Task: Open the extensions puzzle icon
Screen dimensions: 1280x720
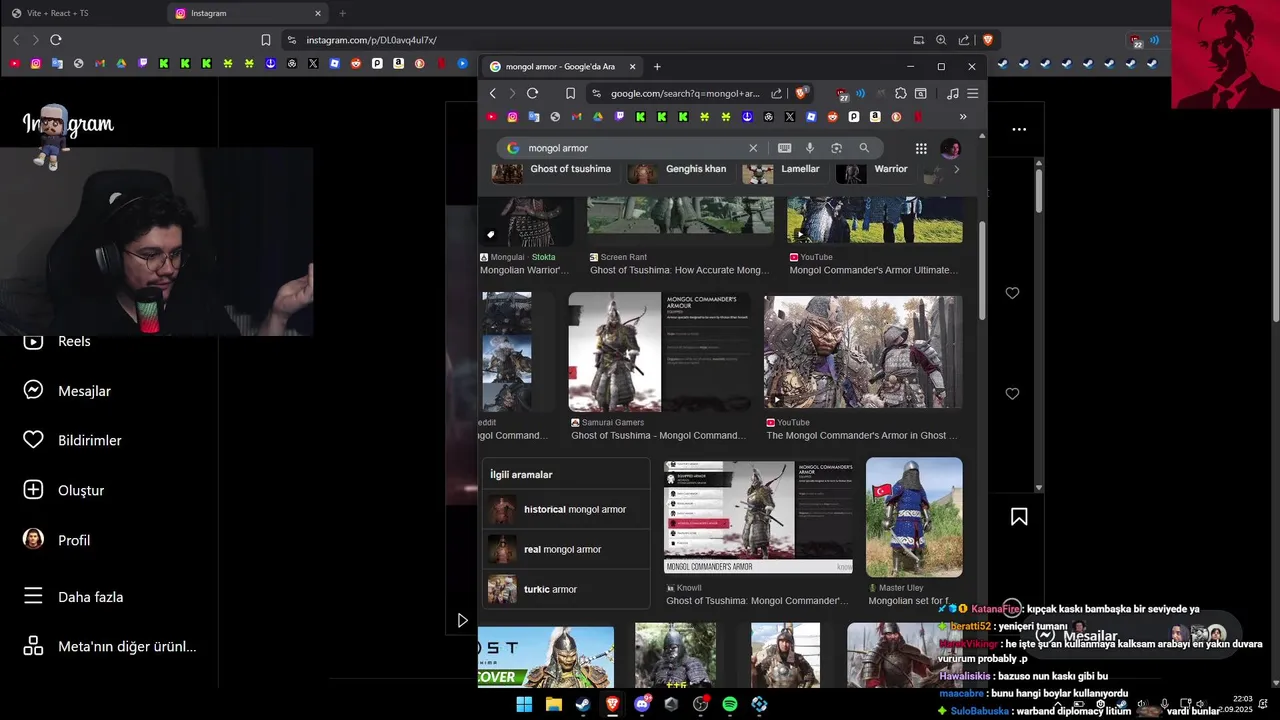Action: (900, 93)
